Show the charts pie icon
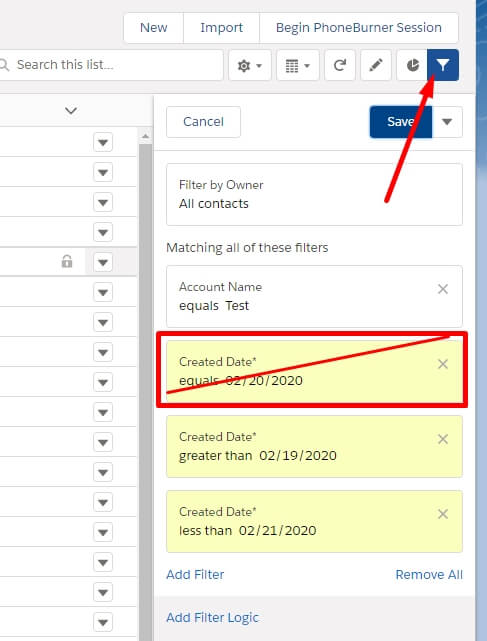Screen dimensions: 487x641 pyautogui.click(x=412, y=65)
